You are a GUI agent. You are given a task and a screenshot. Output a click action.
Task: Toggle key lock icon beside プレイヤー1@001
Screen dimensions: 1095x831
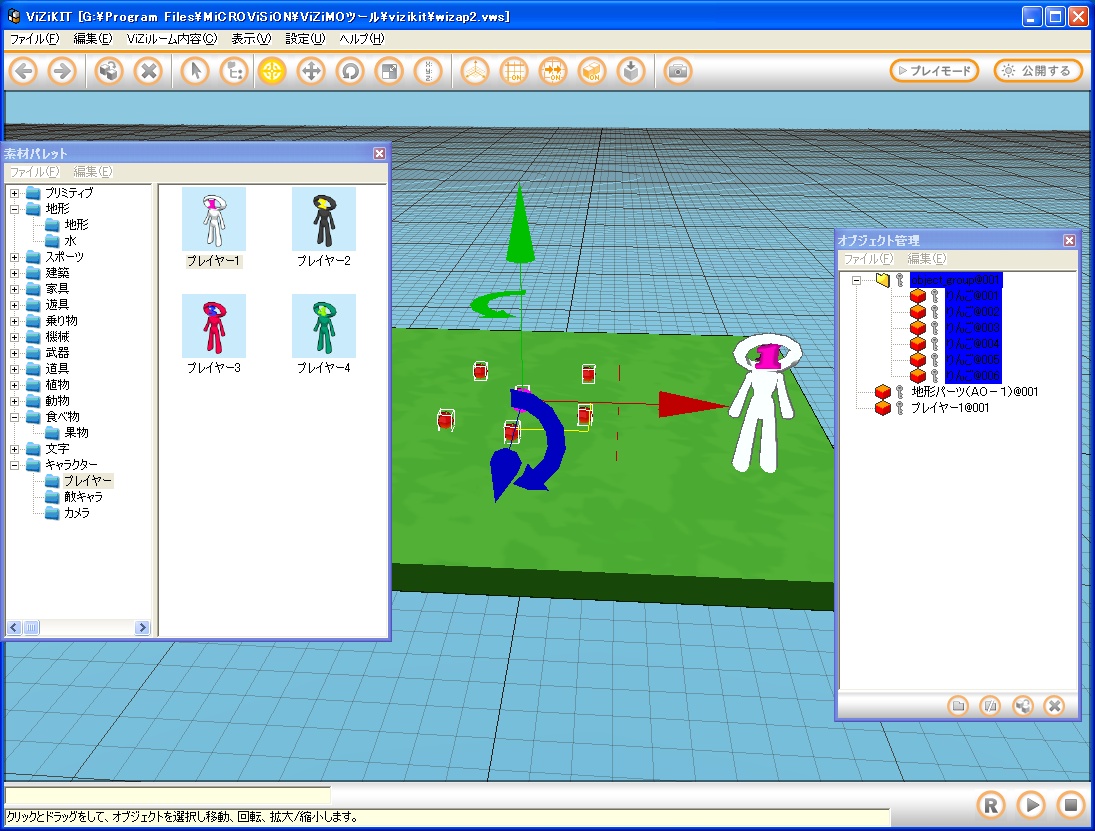(899, 408)
